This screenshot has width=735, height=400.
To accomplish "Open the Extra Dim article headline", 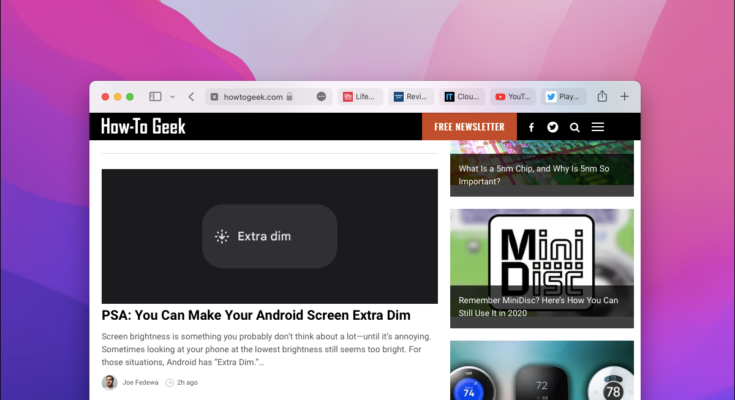I will point(257,315).
